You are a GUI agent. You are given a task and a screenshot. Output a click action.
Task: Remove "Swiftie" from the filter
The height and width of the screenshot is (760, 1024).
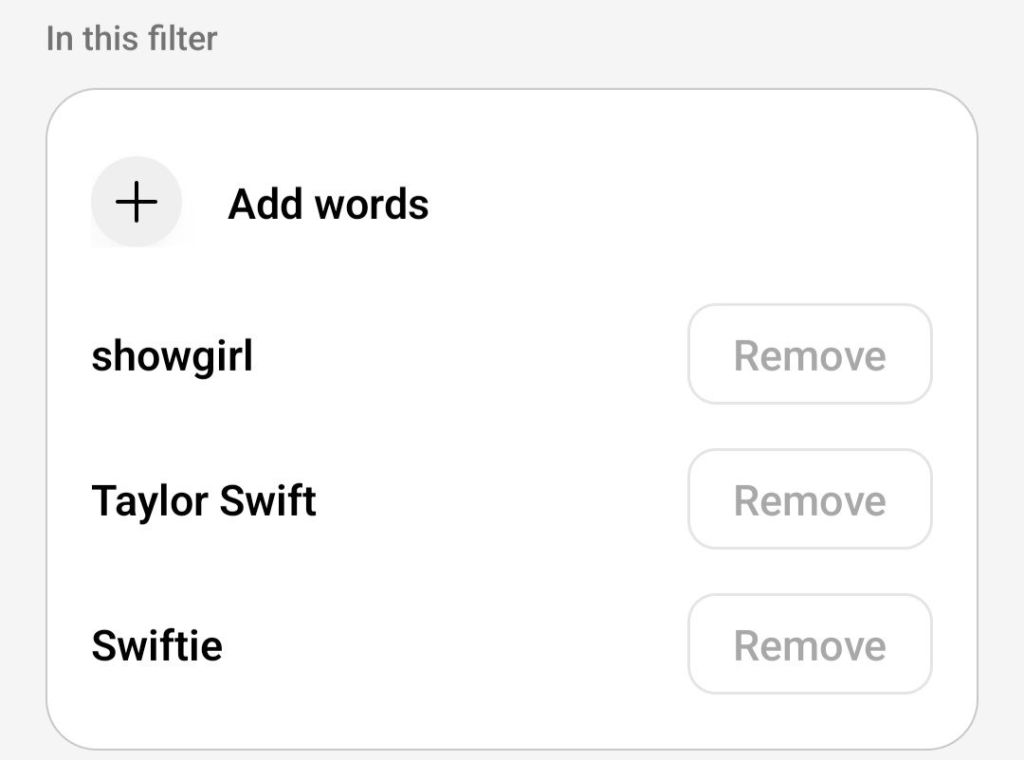[809, 645]
